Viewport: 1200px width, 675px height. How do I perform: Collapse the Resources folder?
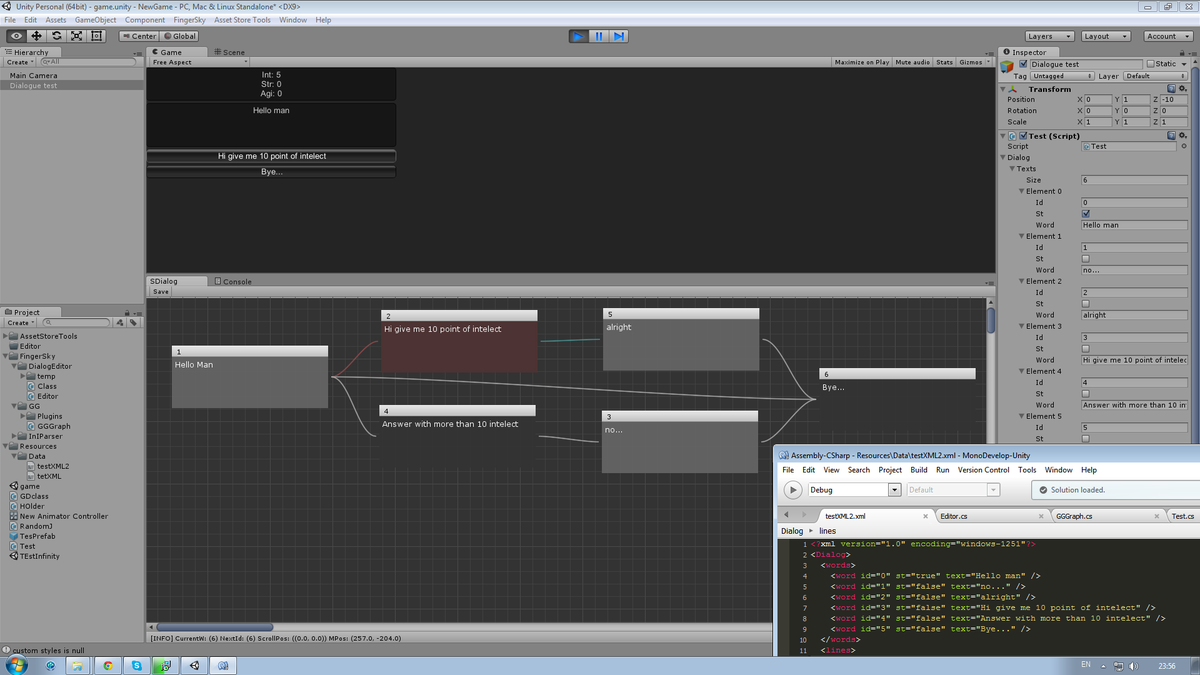click(x=6, y=446)
